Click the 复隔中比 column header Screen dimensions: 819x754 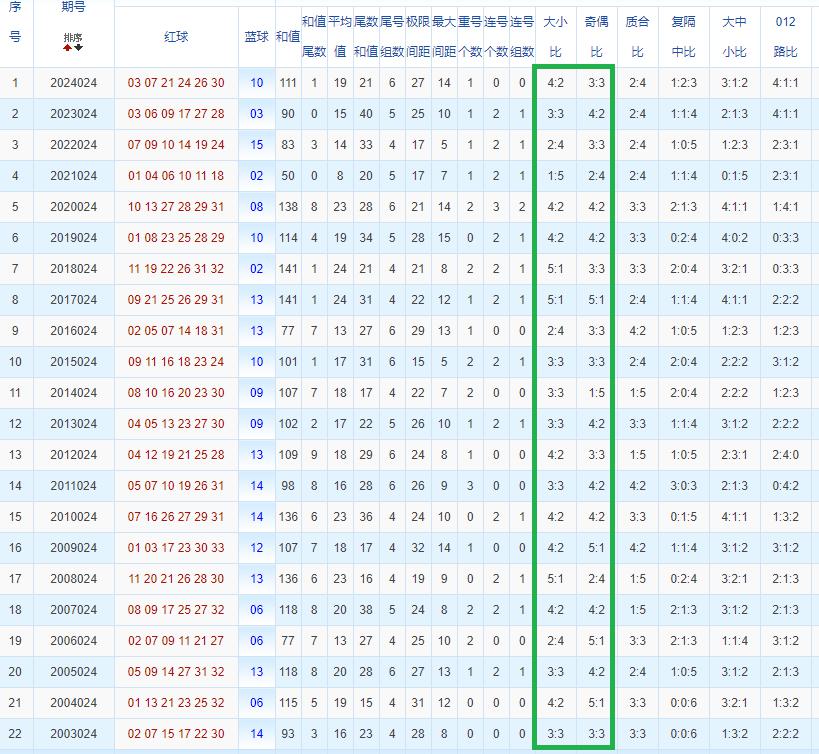click(x=684, y=36)
